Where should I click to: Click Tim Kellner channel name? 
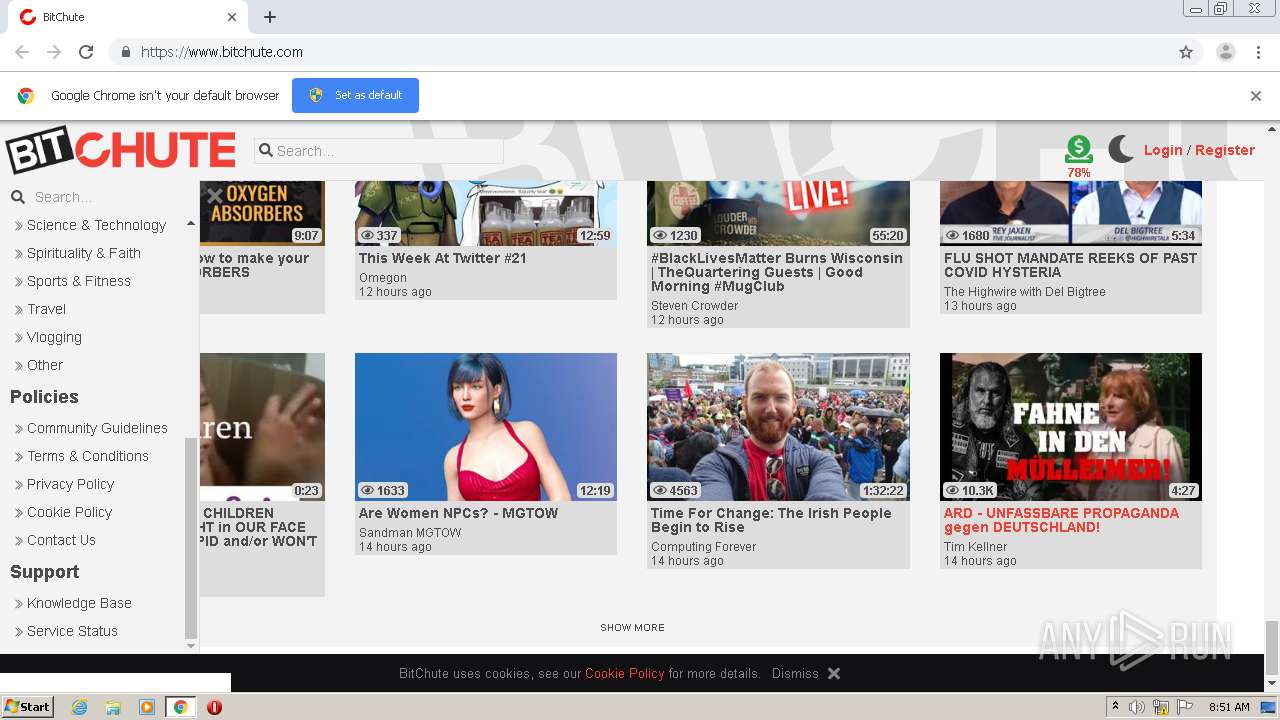(x=975, y=547)
